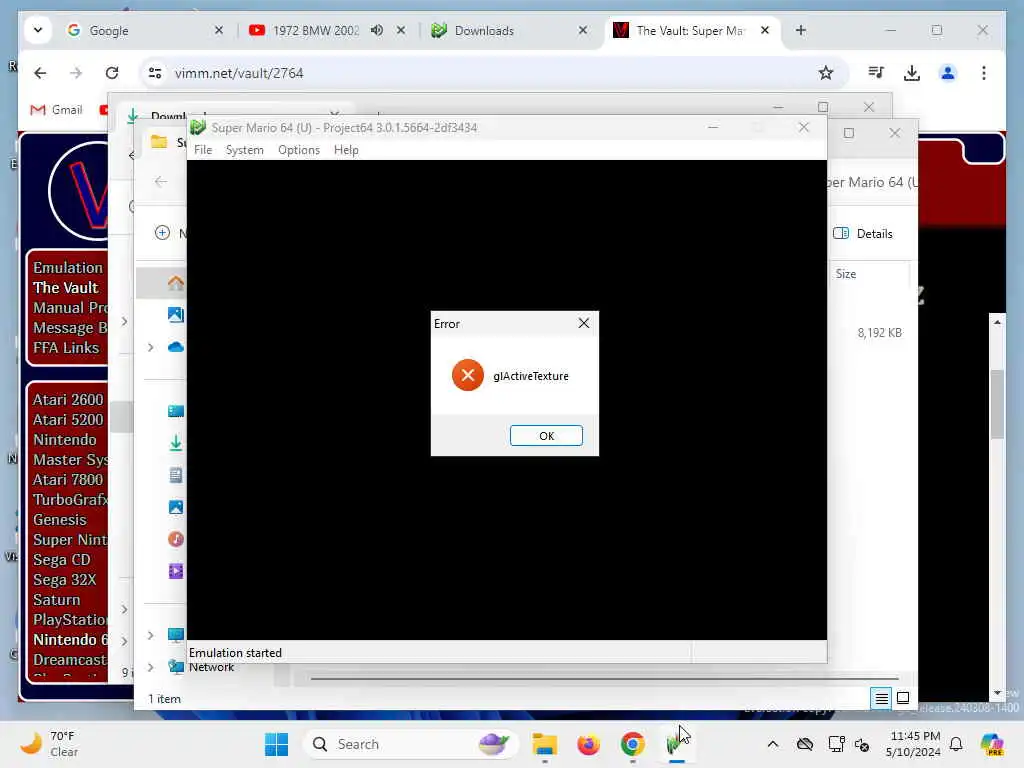
Task: Open Atari 2600 system link
Action: click(x=68, y=400)
